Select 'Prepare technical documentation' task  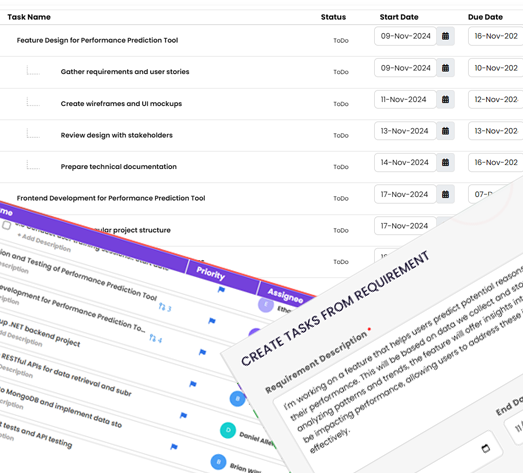(118, 166)
